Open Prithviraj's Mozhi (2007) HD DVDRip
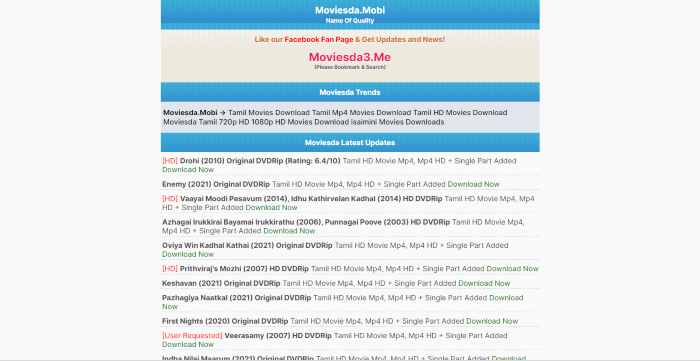Screen dimensions: 700x361 [x=244, y=269]
